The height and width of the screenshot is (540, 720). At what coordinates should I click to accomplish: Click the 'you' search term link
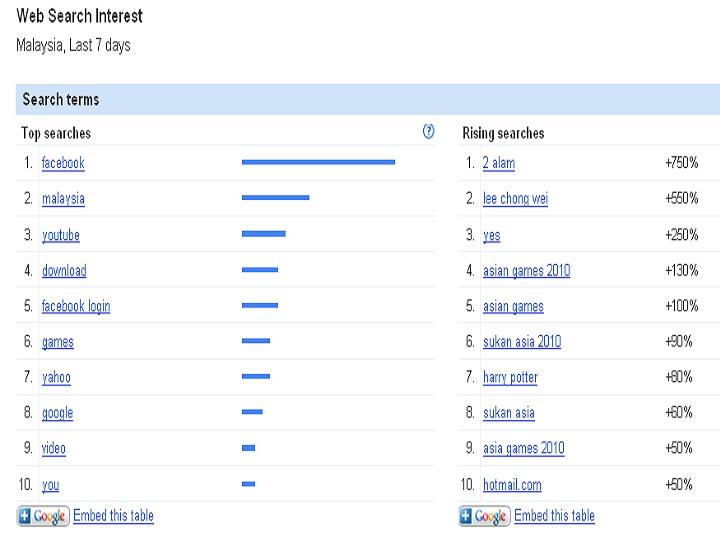coord(51,484)
